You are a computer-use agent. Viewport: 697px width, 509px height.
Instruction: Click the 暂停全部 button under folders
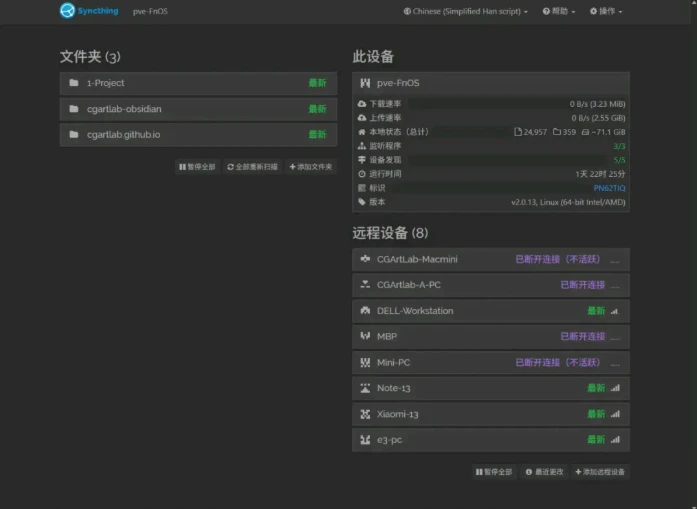(x=197, y=167)
